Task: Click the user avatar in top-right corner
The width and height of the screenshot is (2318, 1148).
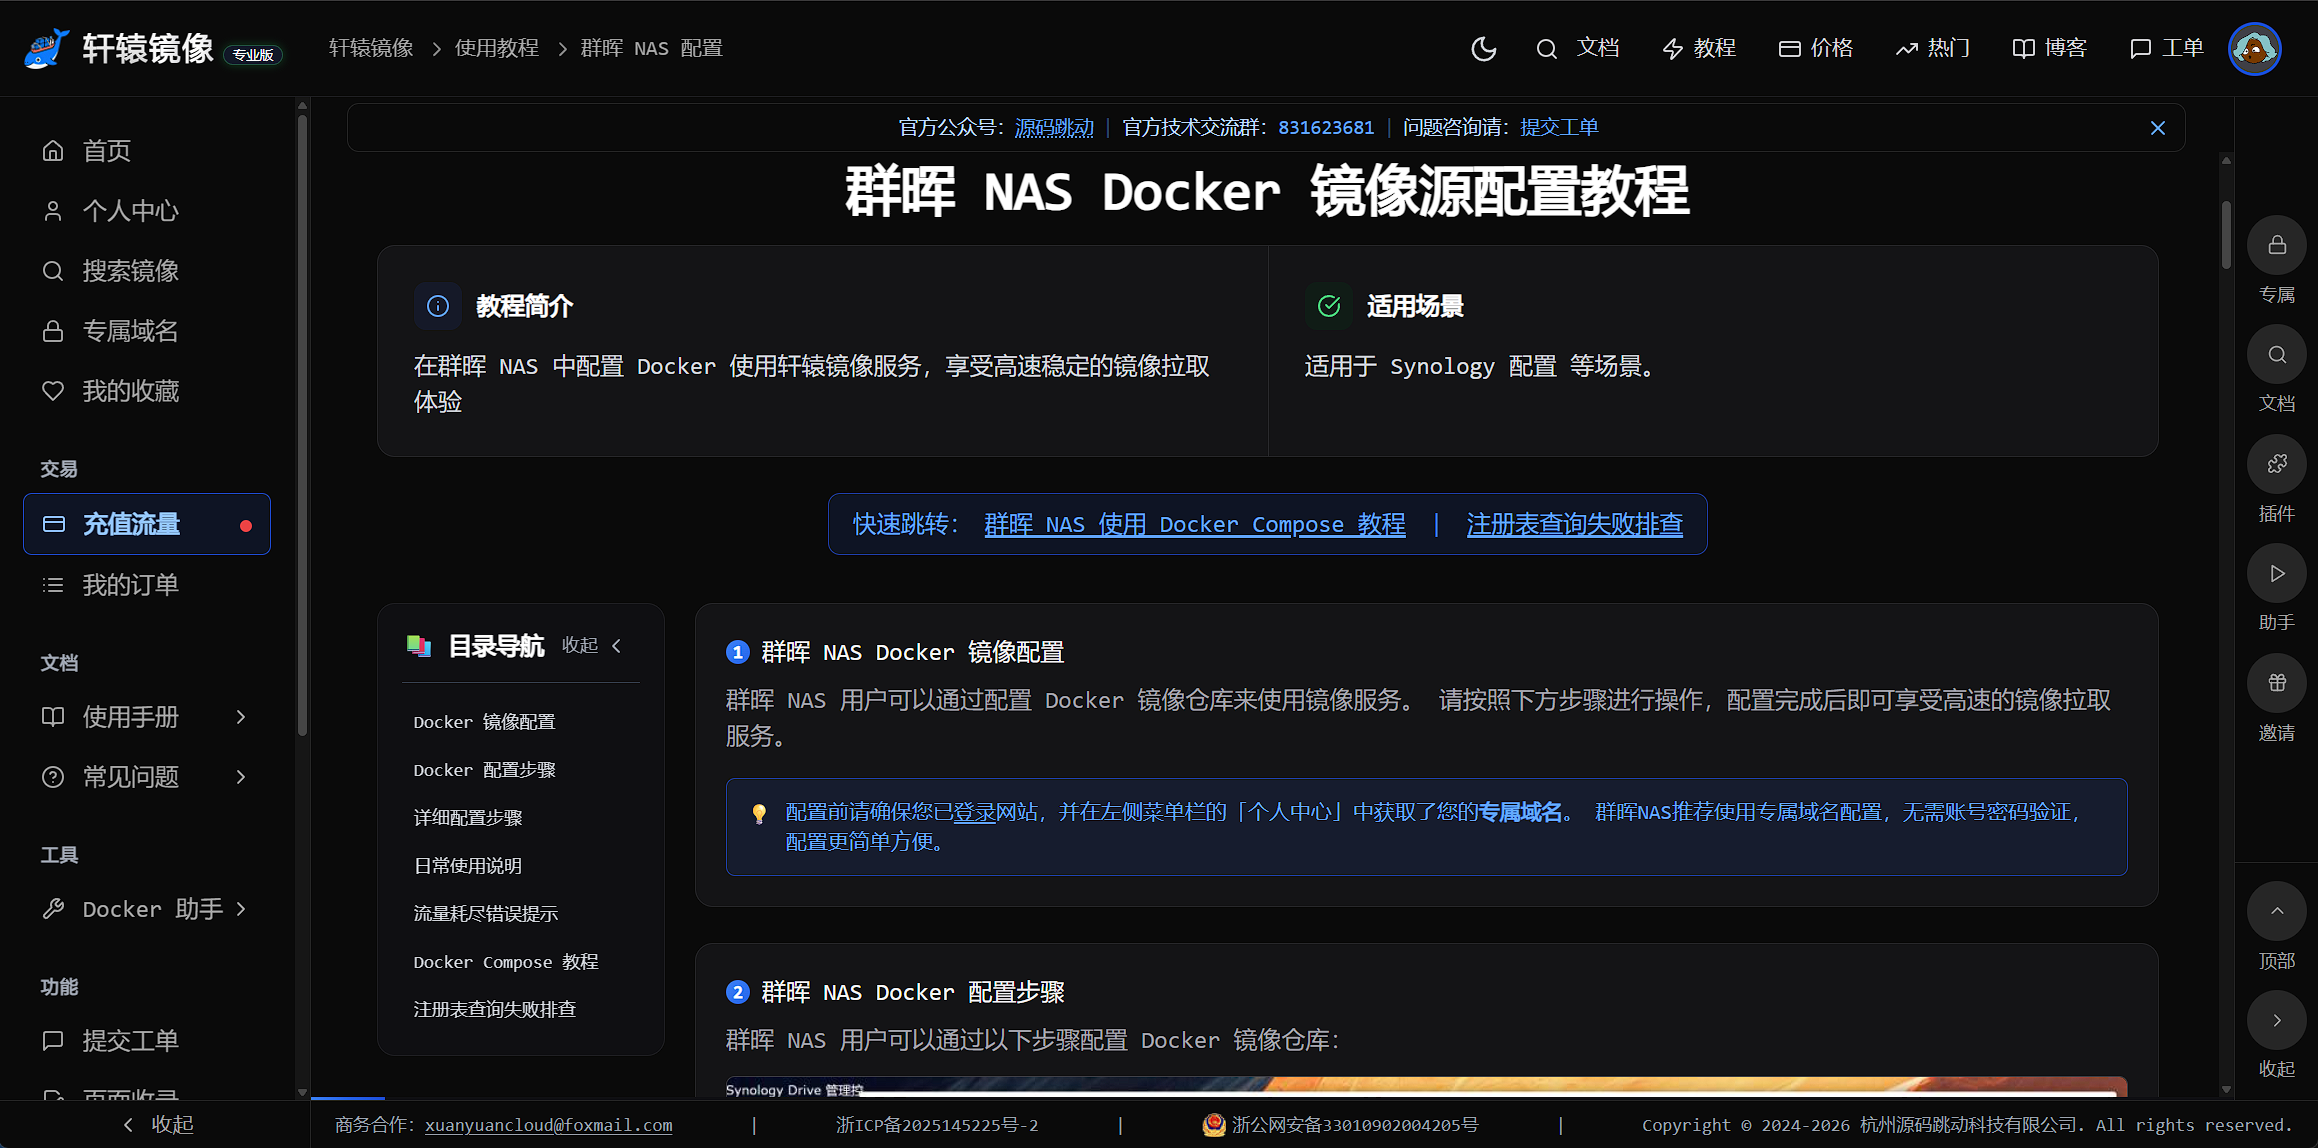Action: point(2255,48)
